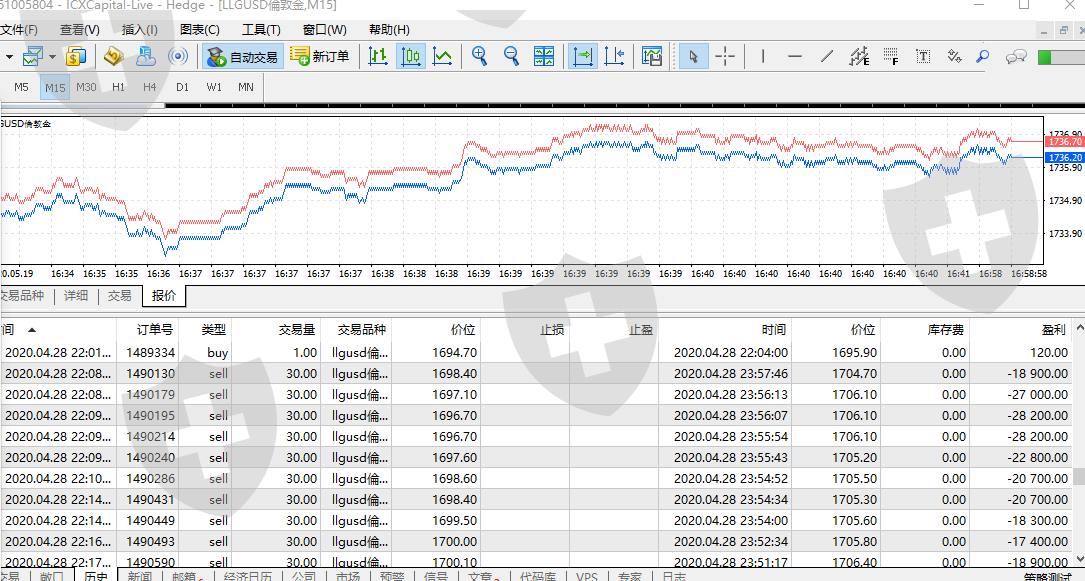
Task: Select the H1 timeframe button
Action: click(119, 87)
